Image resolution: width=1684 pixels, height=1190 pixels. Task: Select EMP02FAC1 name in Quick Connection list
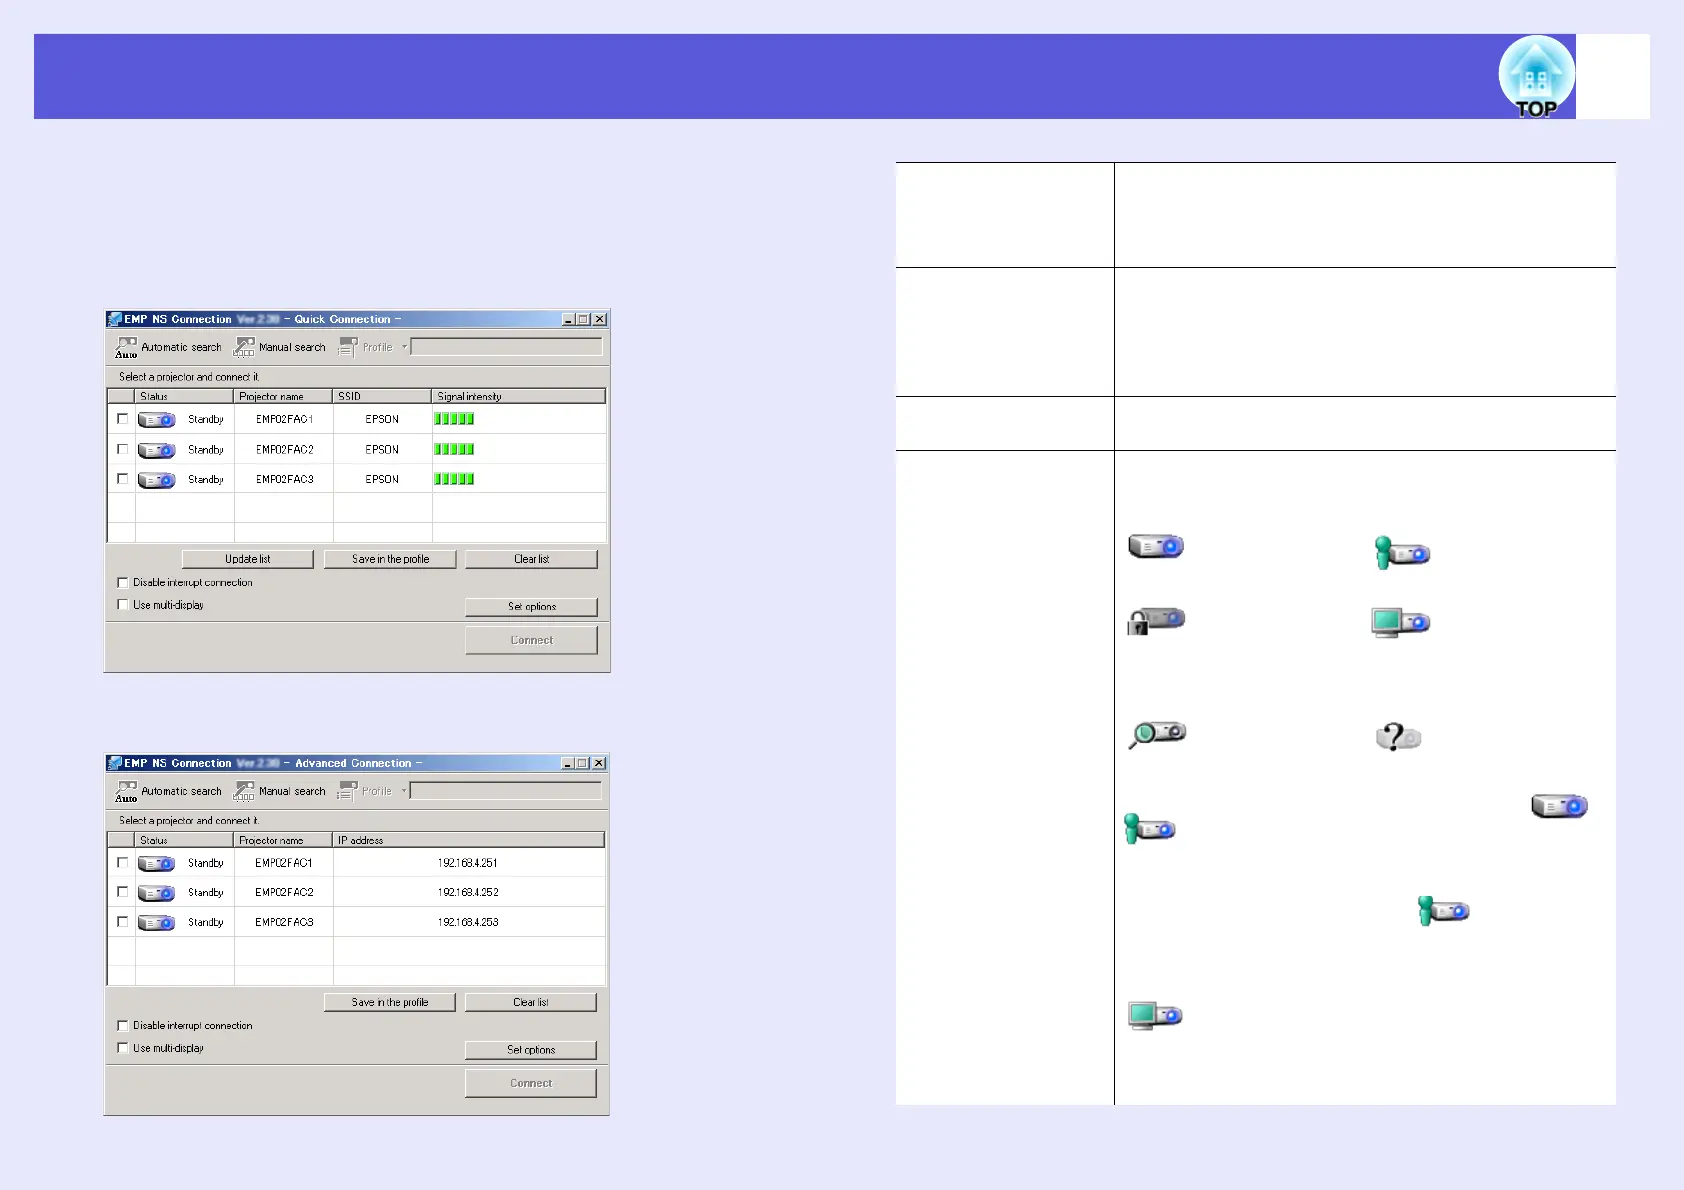(x=285, y=419)
